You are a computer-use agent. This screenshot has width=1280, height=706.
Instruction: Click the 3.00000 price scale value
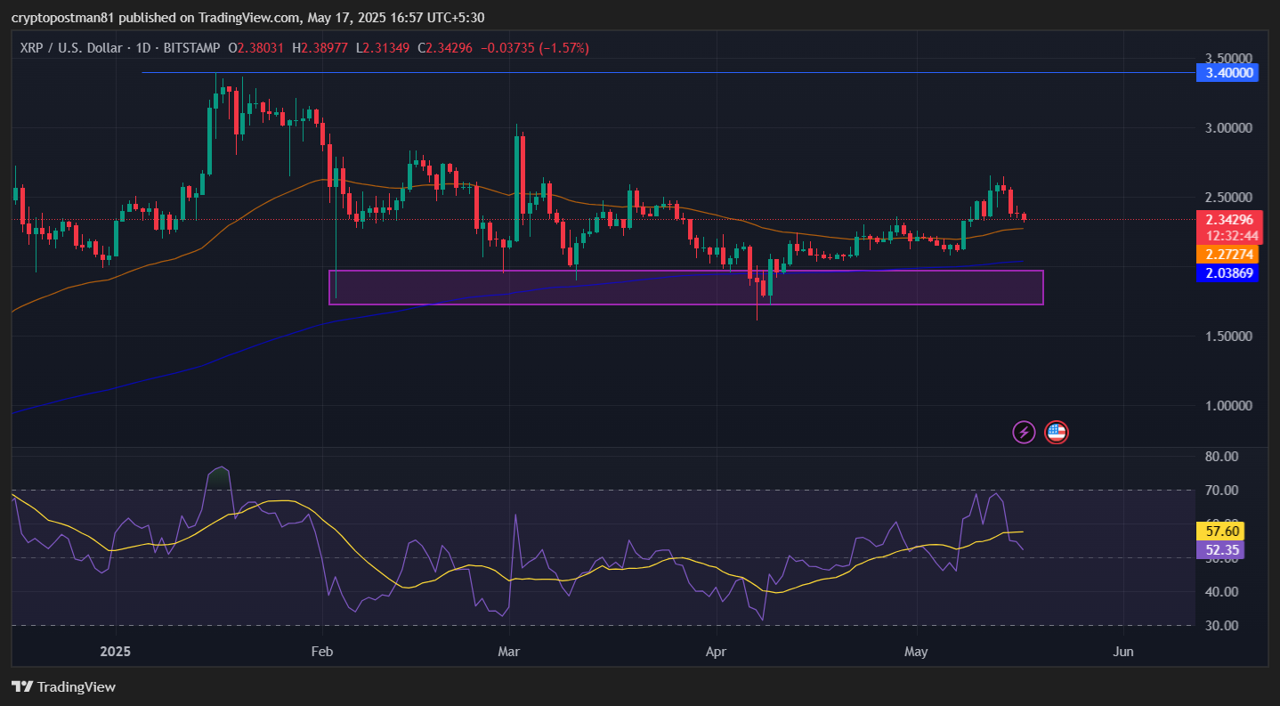1229,128
